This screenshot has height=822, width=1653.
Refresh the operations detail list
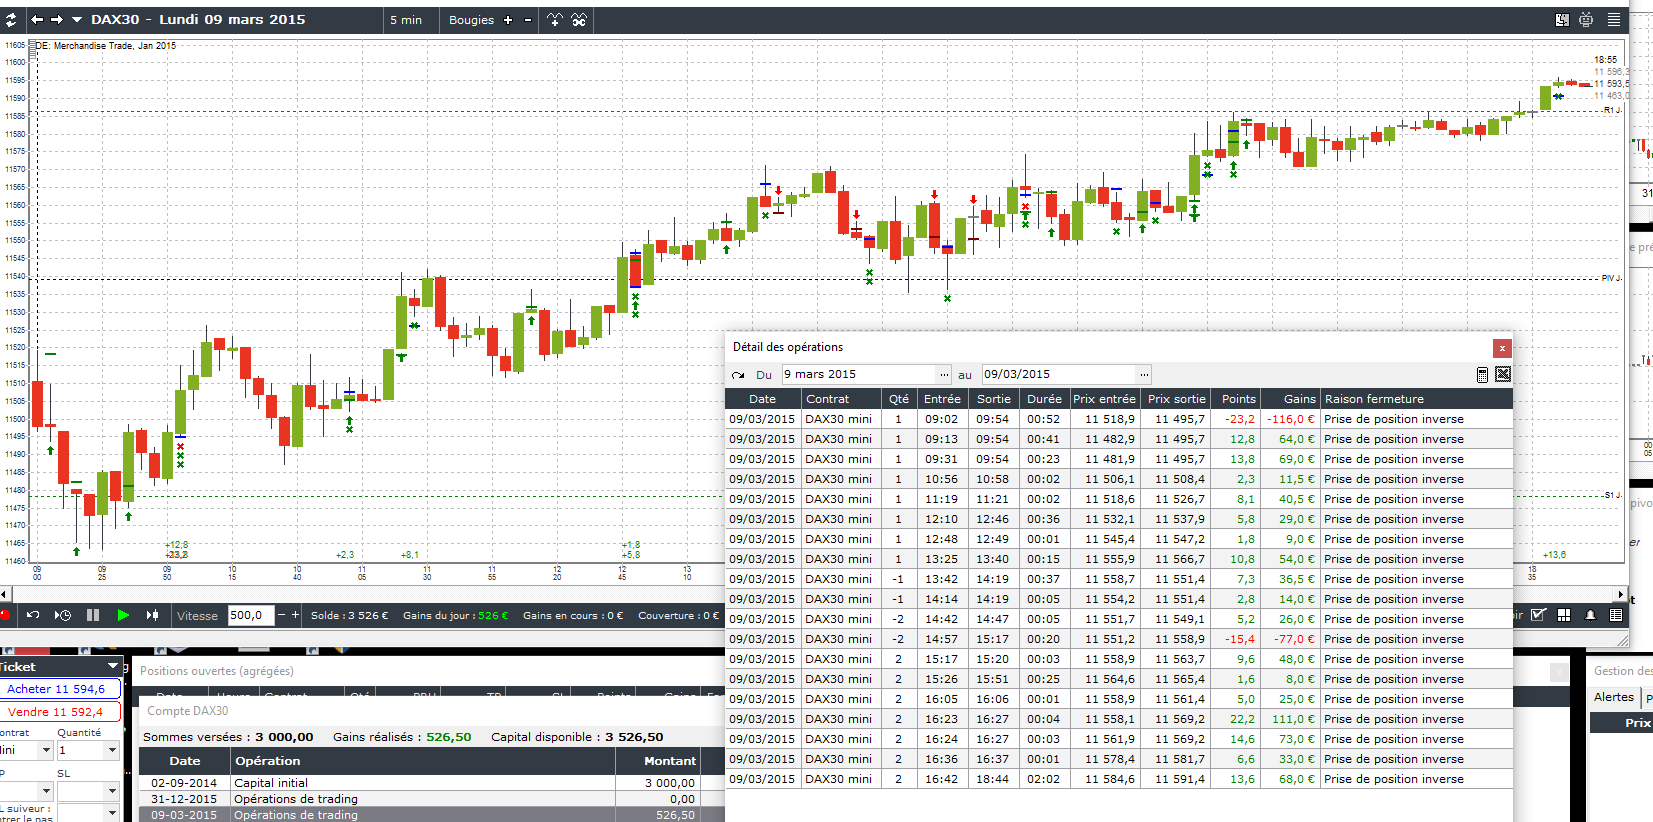click(738, 375)
